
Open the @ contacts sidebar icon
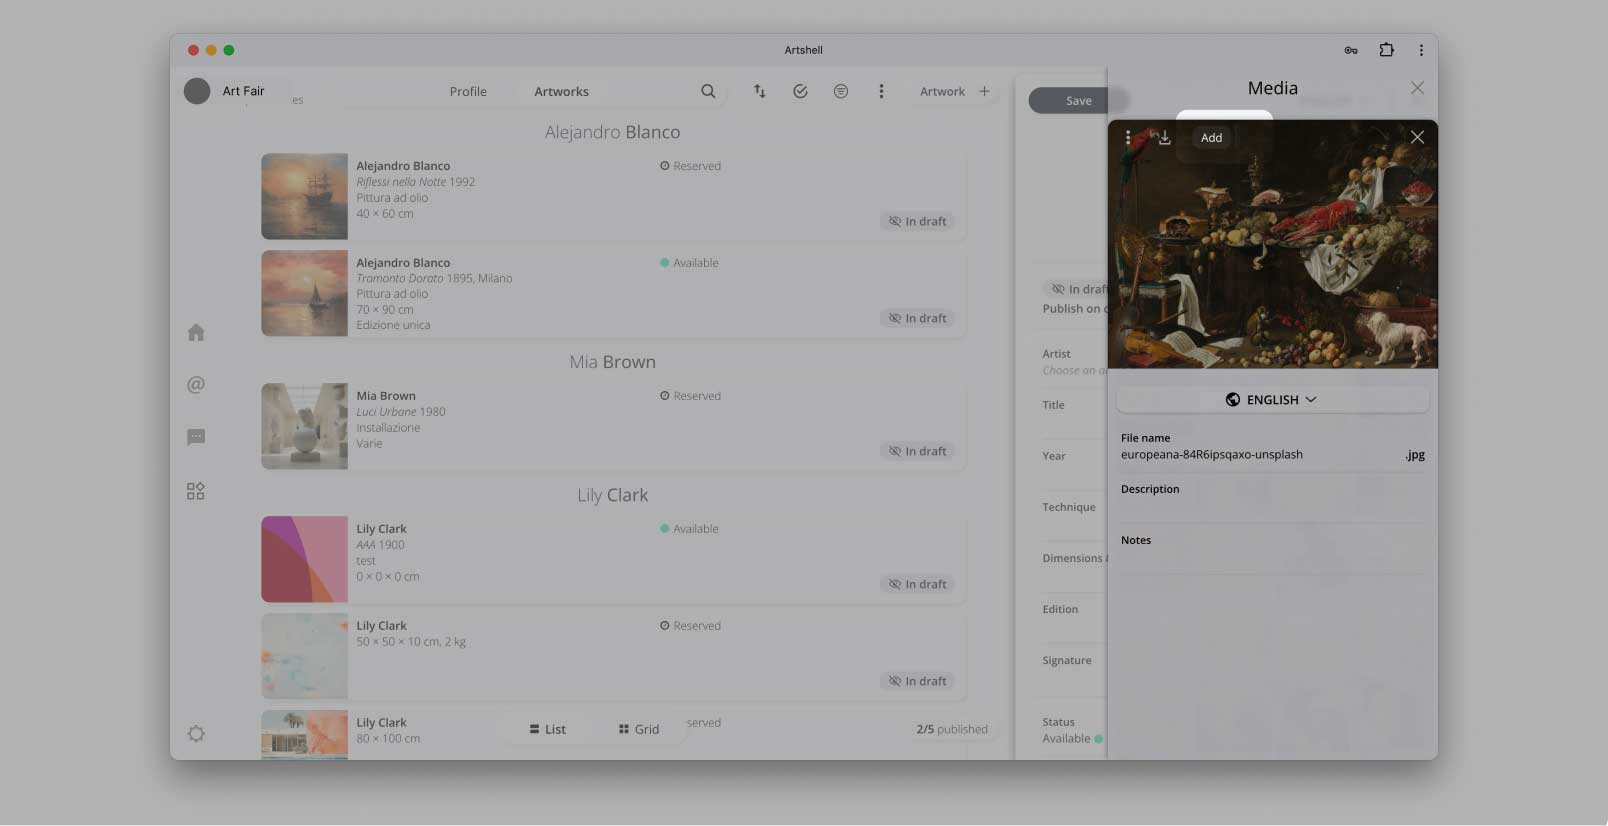pos(196,384)
